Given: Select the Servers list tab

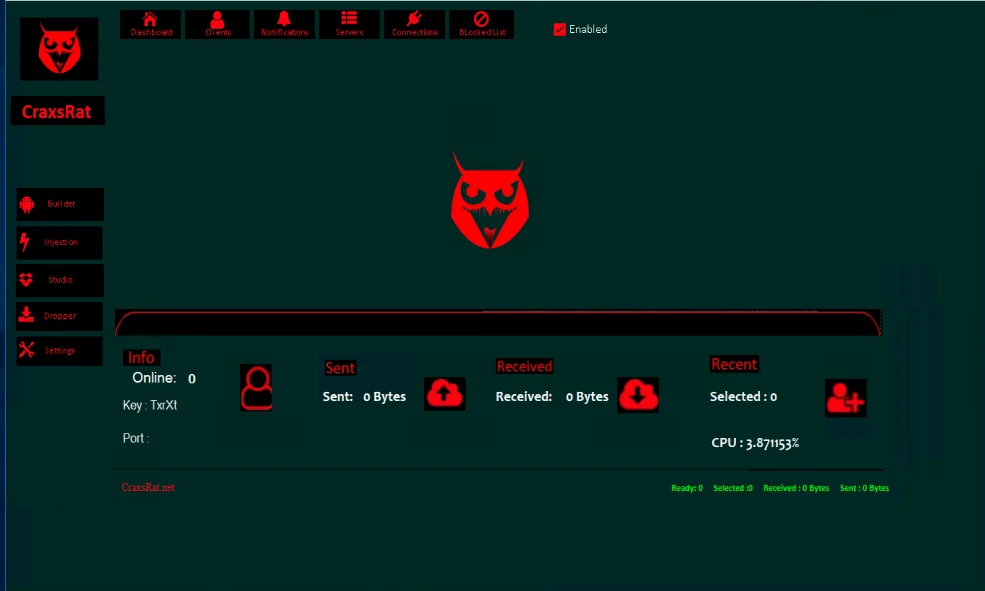Looking at the screenshot, I should click(349, 24).
